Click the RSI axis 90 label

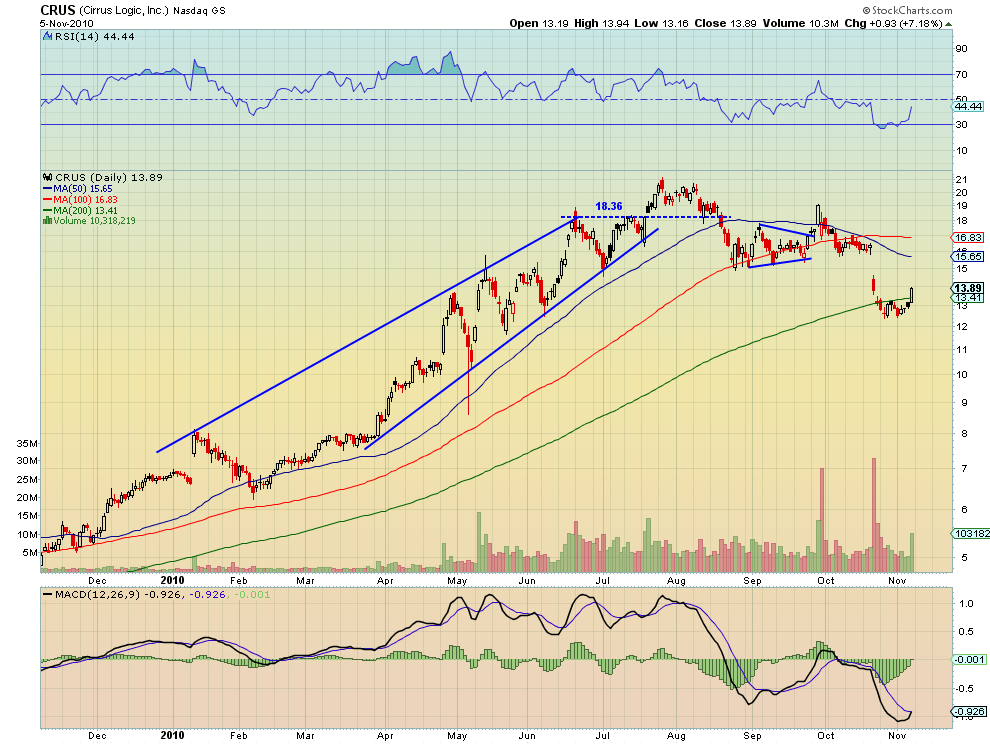pyautogui.click(x=961, y=49)
